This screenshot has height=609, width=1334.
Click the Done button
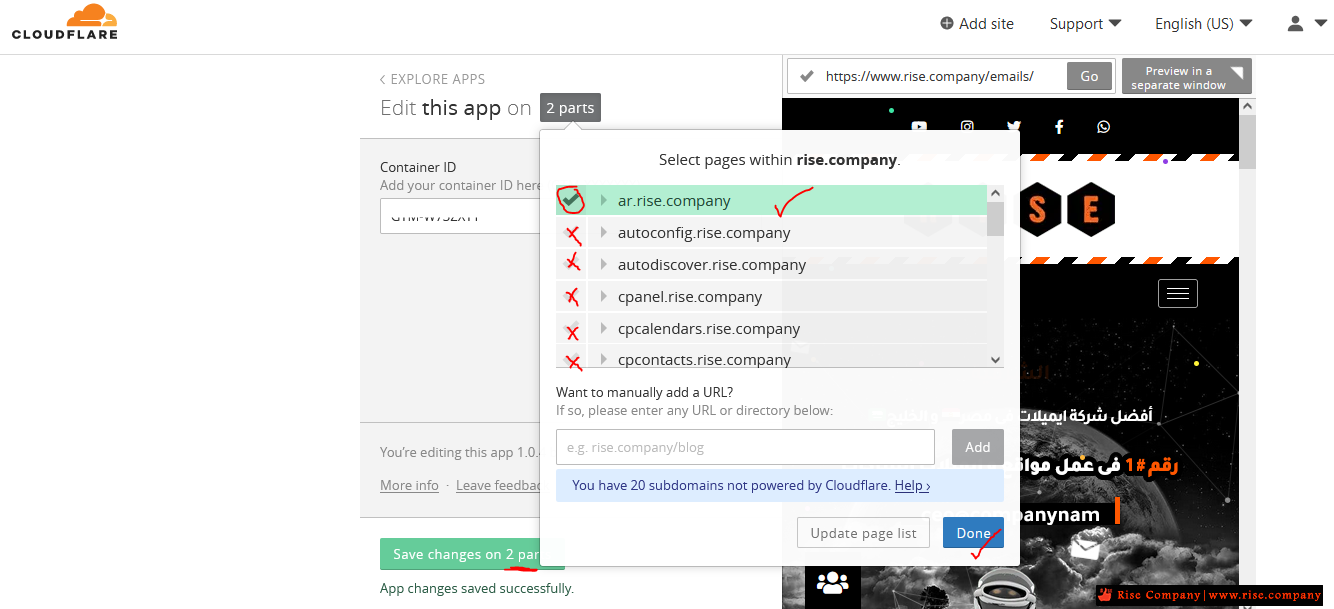pos(973,533)
